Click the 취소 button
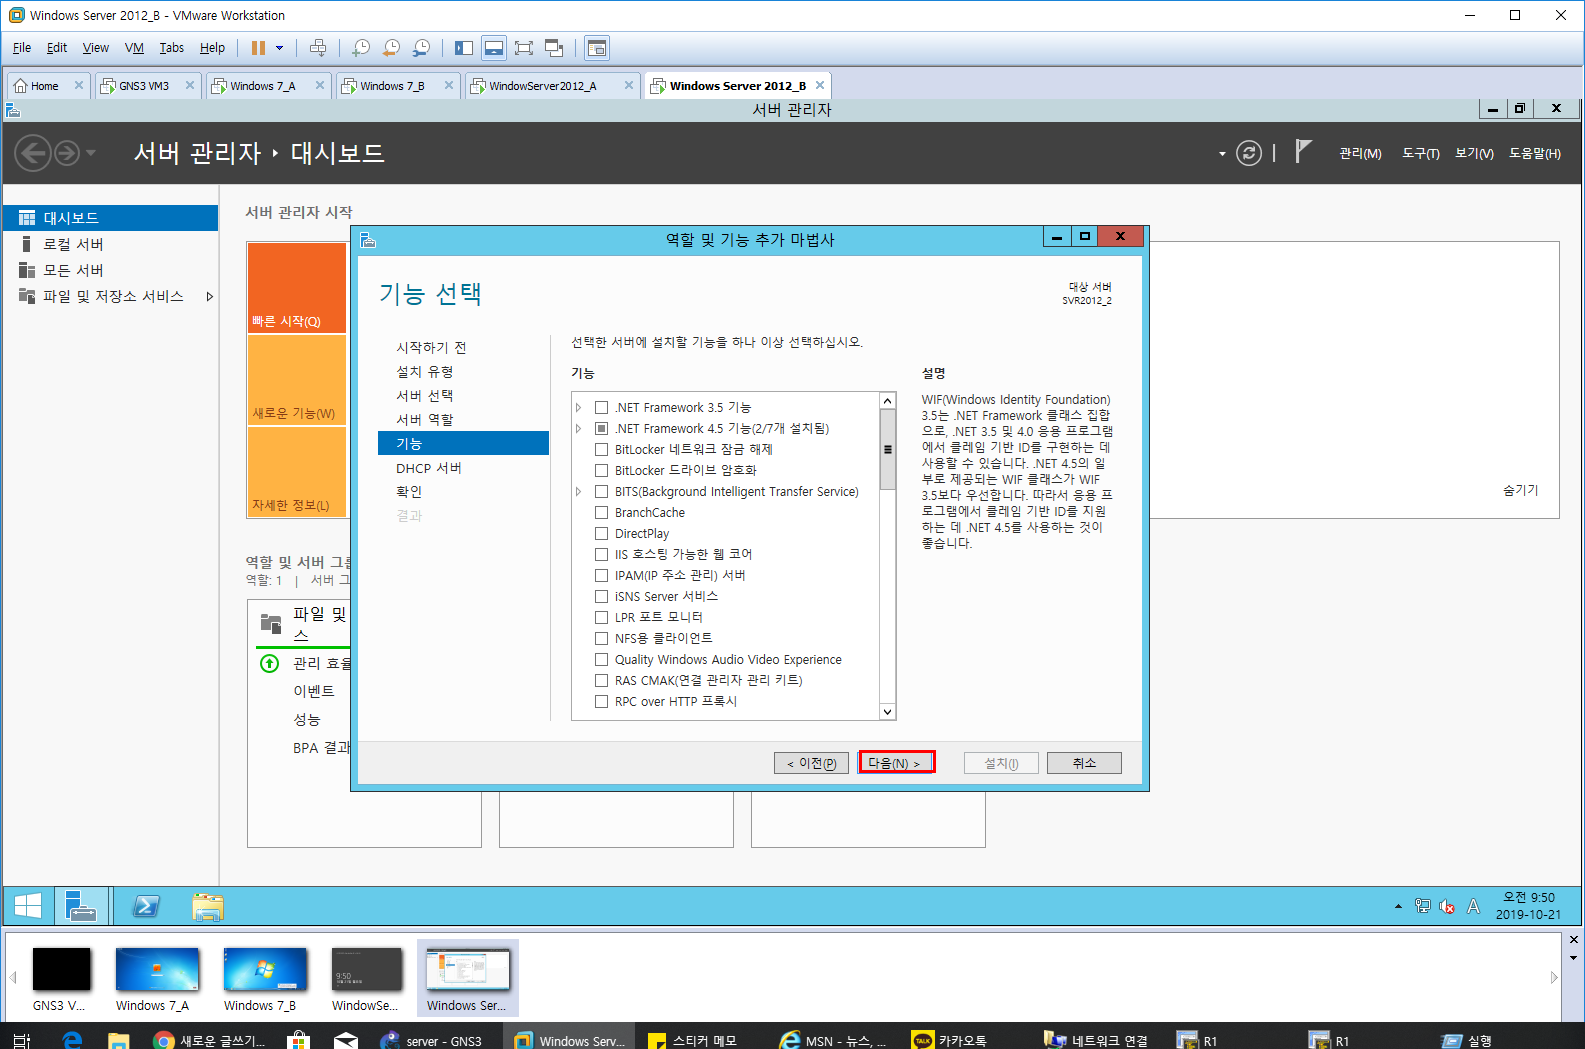1585x1049 pixels. pos(1084,763)
